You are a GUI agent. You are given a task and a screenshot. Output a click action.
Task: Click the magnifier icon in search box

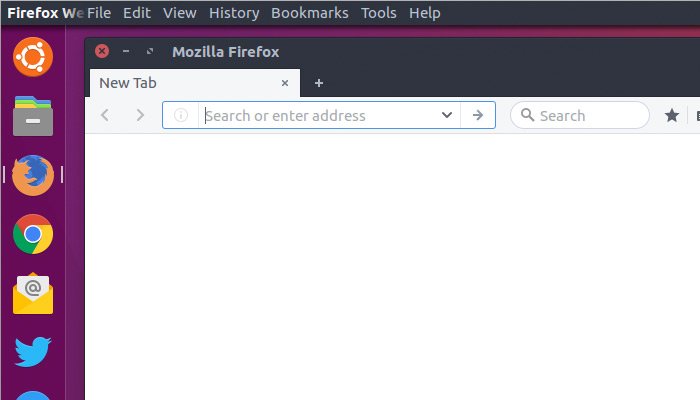pos(528,115)
